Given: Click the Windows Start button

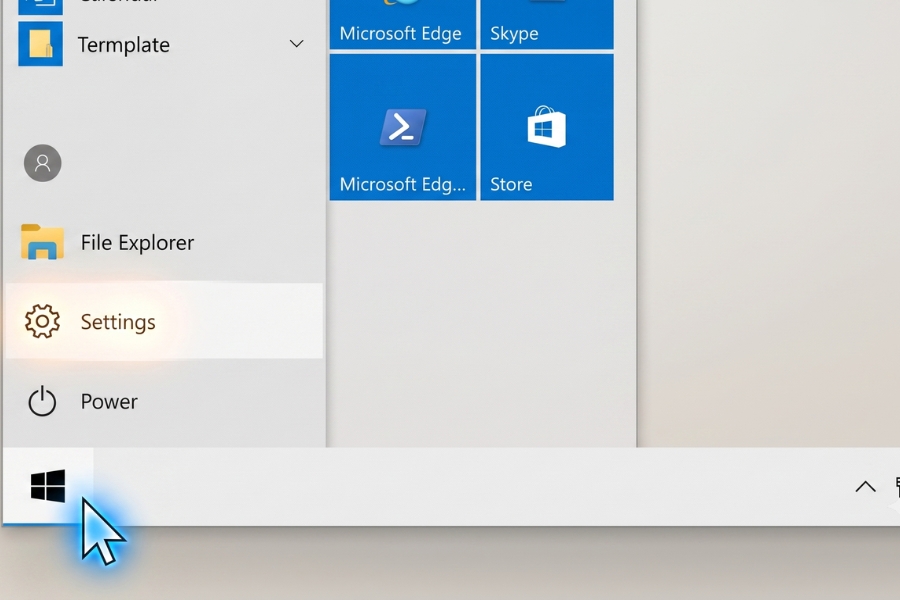Looking at the screenshot, I should 48,486.
